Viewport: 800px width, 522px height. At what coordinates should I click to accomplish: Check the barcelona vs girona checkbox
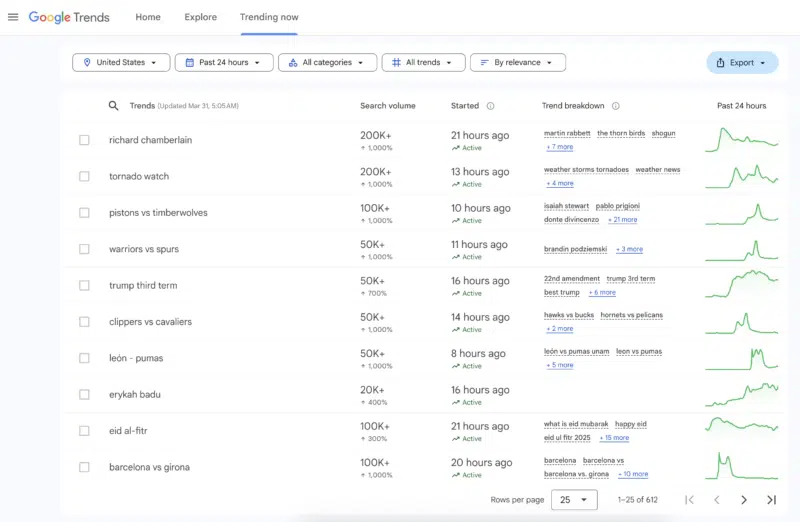[x=84, y=467]
